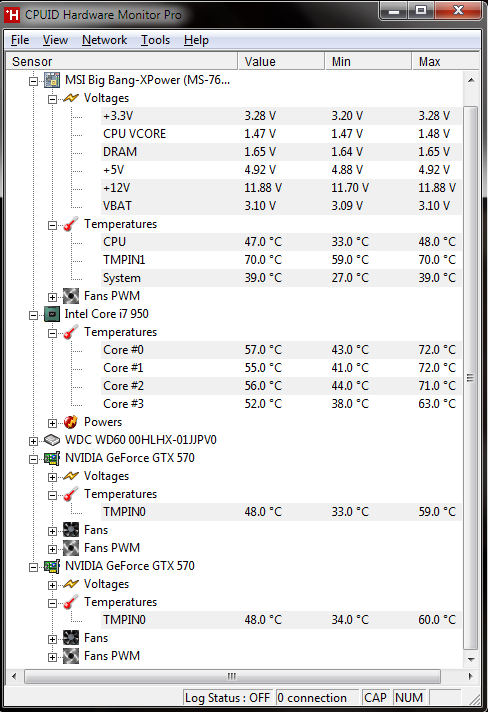The height and width of the screenshot is (712, 488).
Task: Click the Powers flame icon
Action: (x=71, y=422)
